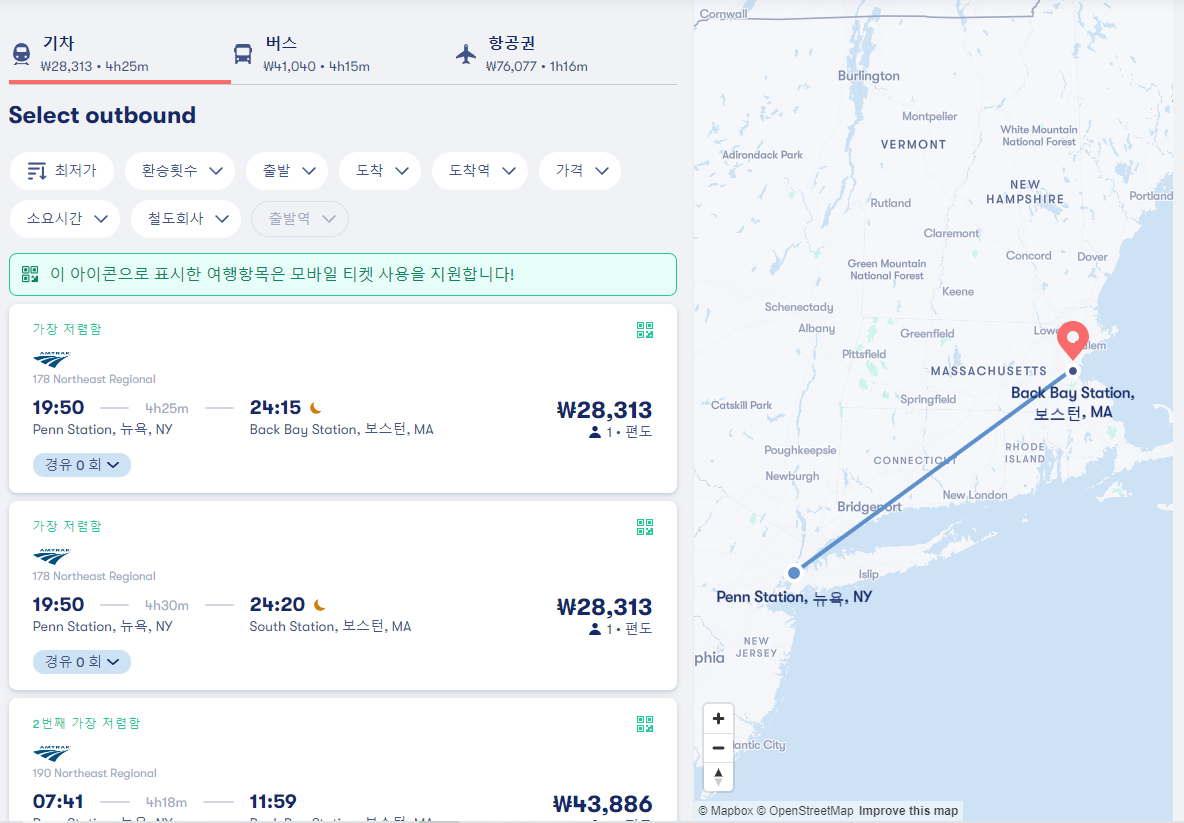
Task: Switch to the 기차 train tab
Action: 119,54
